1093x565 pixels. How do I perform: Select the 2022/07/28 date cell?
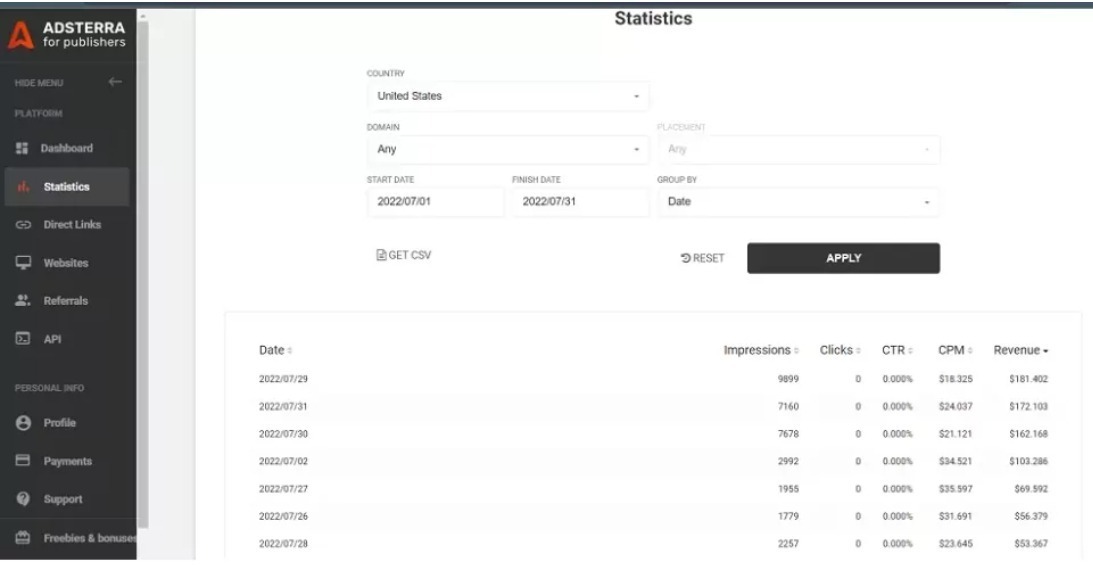click(x=283, y=543)
